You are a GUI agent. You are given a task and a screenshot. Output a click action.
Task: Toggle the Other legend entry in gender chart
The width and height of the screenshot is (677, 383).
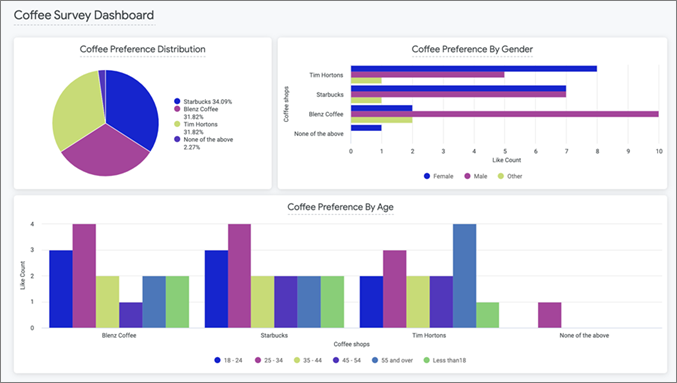click(510, 176)
